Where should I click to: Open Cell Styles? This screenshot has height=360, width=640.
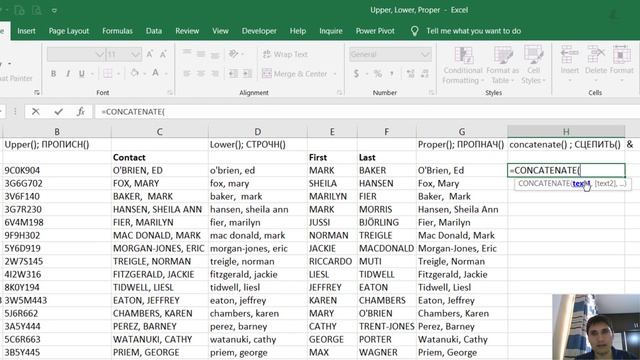533,65
